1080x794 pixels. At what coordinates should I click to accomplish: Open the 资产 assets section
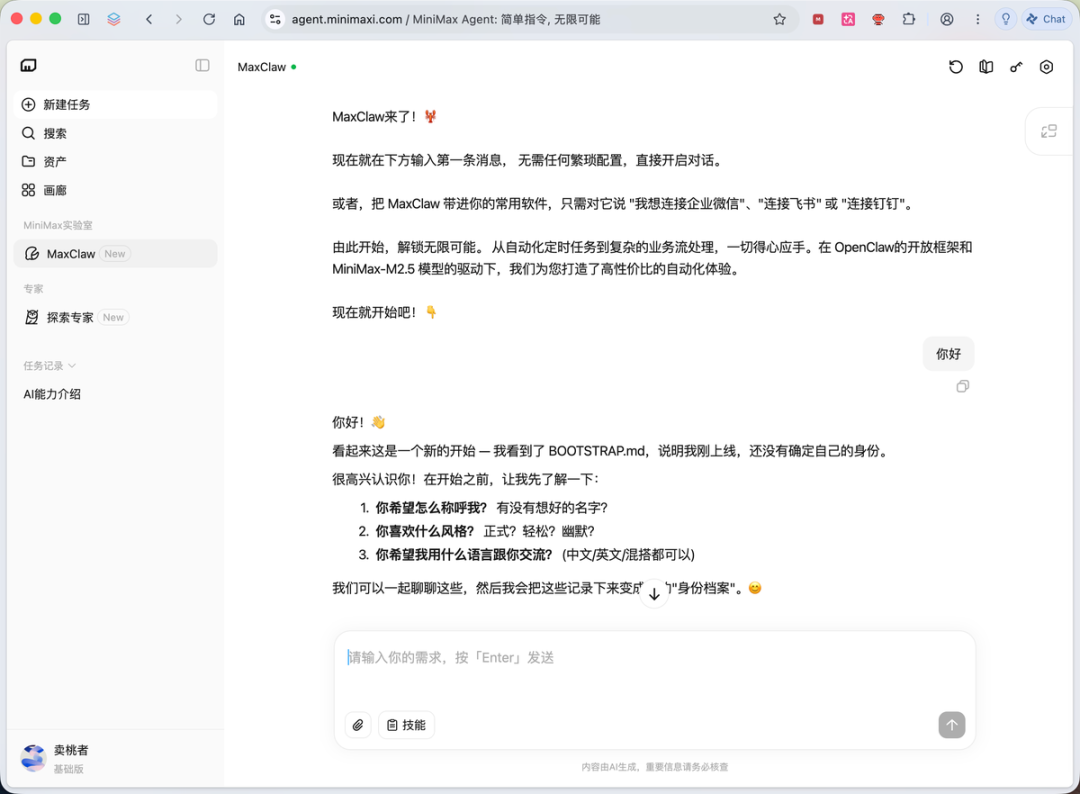(115, 162)
